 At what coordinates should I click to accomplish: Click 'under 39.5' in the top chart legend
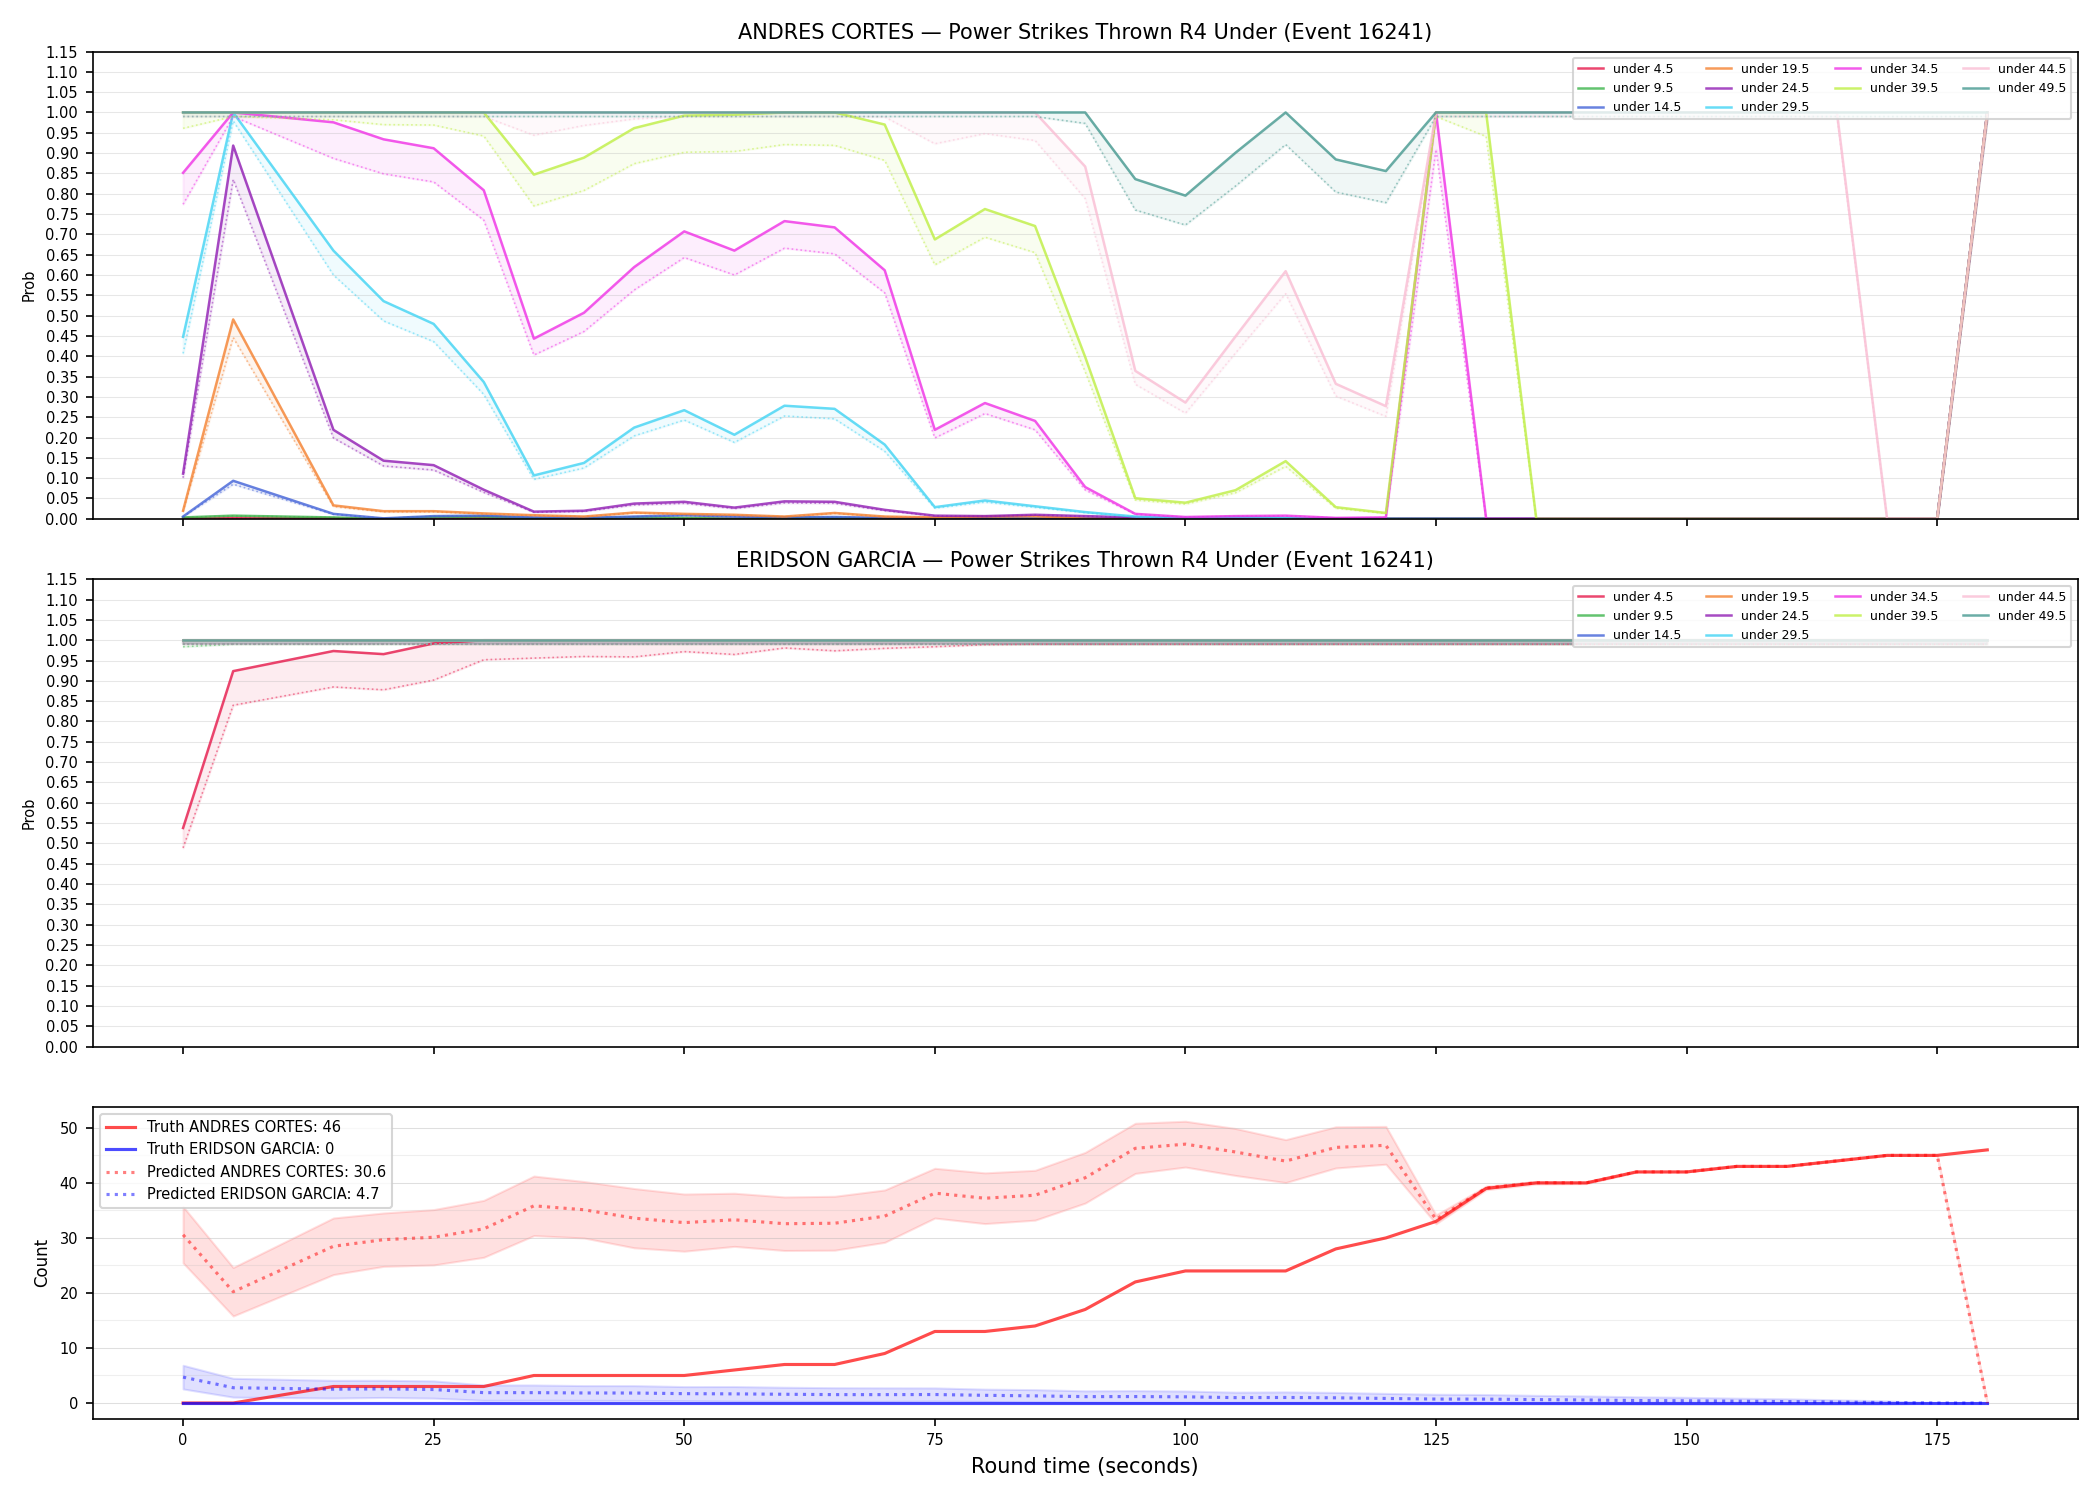pos(1903,88)
